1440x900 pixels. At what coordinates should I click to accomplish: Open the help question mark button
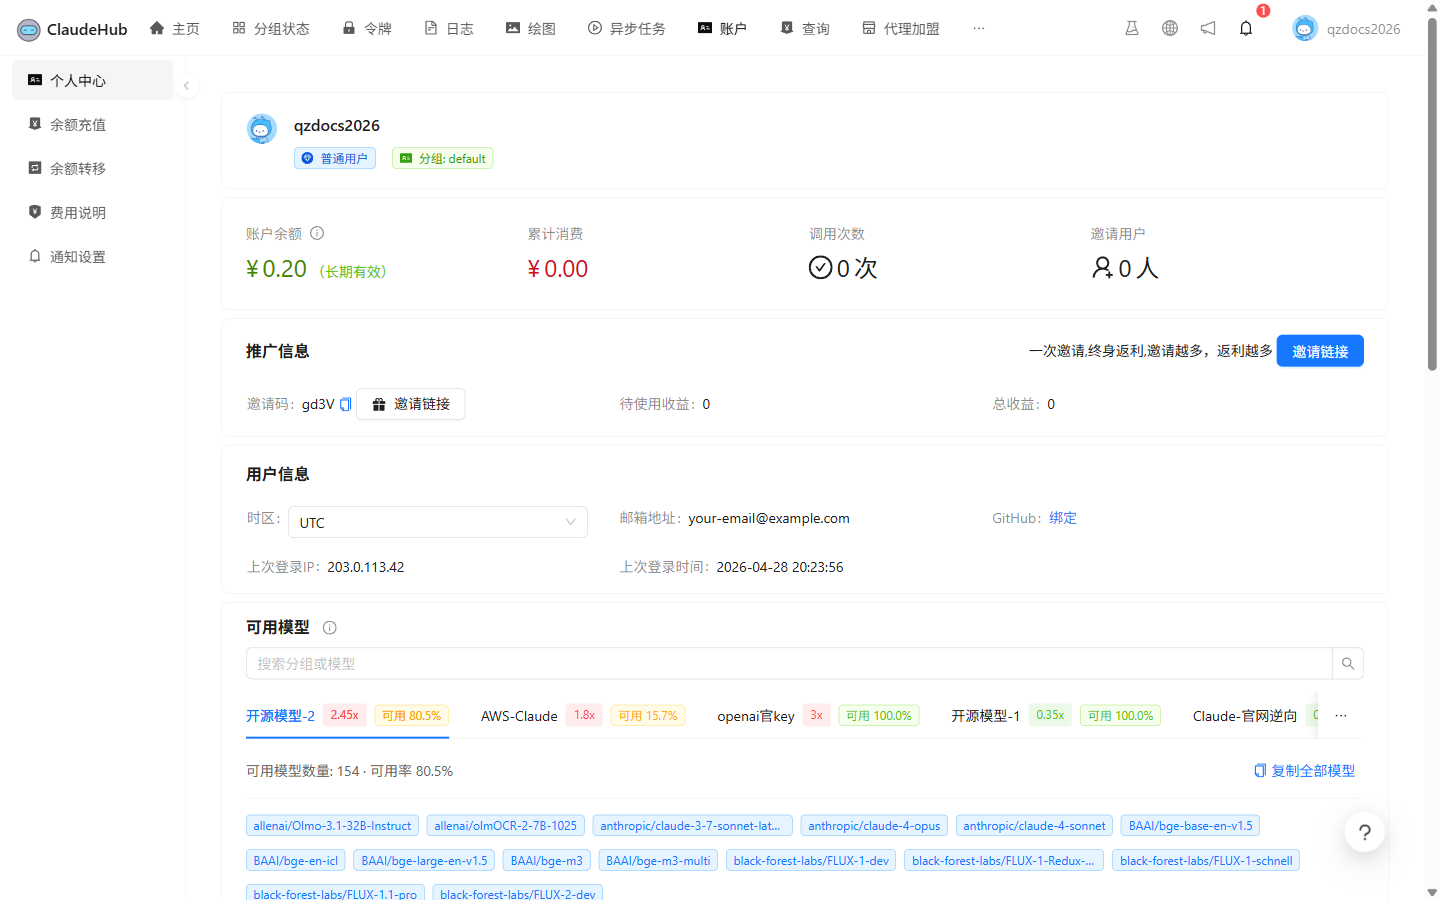pos(1365,832)
